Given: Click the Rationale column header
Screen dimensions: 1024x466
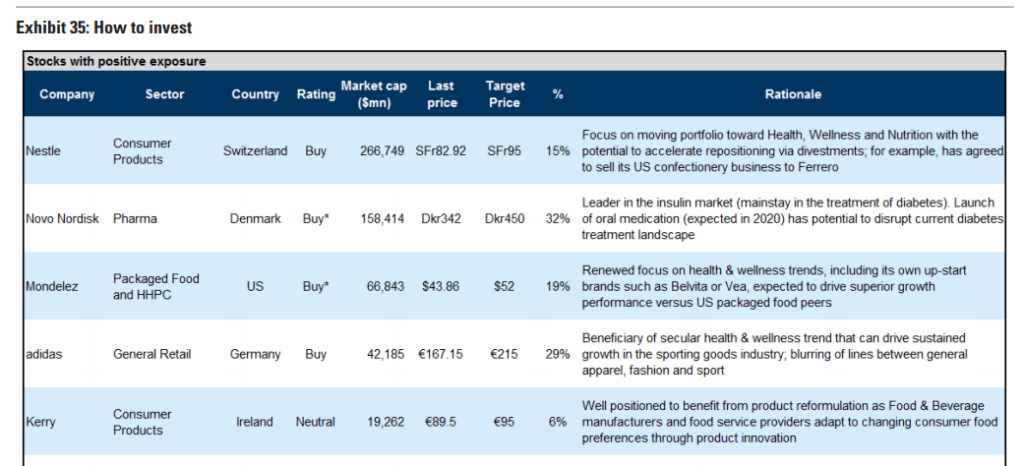Looking at the screenshot, I should pos(793,95).
